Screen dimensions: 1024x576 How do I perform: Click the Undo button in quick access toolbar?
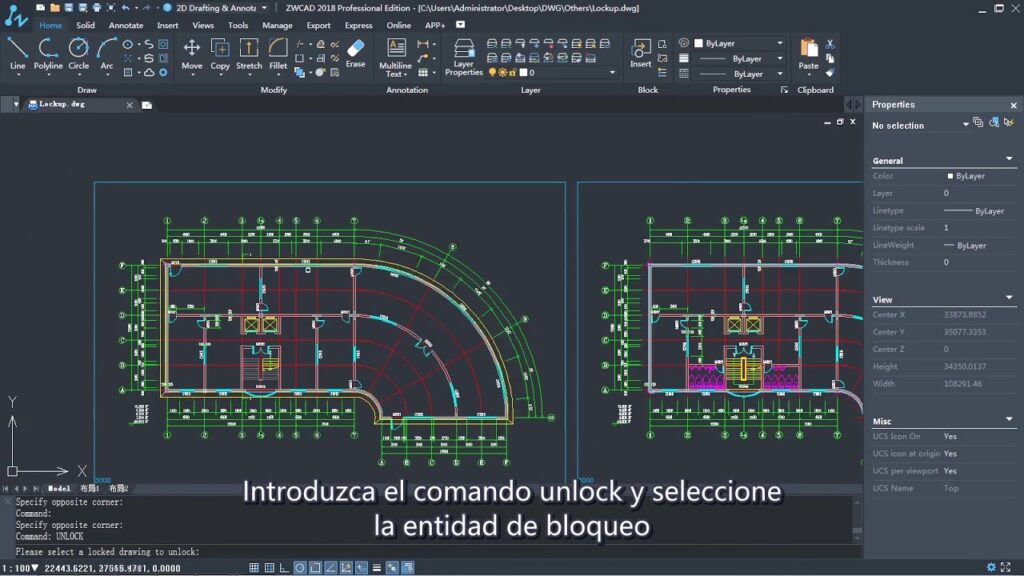click(x=125, y=8)
